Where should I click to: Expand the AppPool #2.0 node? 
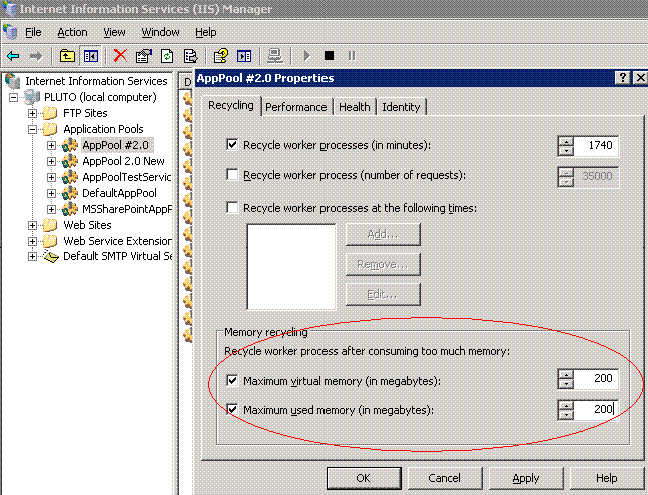click(x=51, y=145)
